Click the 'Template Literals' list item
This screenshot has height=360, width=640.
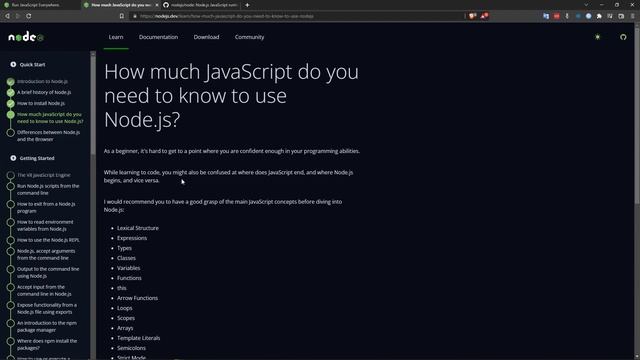point(138,338)
